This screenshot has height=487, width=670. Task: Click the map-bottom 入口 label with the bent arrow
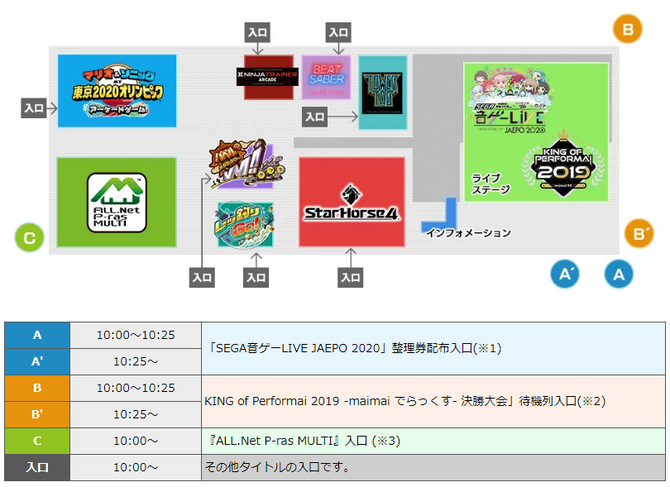click(x=202, y=277)
